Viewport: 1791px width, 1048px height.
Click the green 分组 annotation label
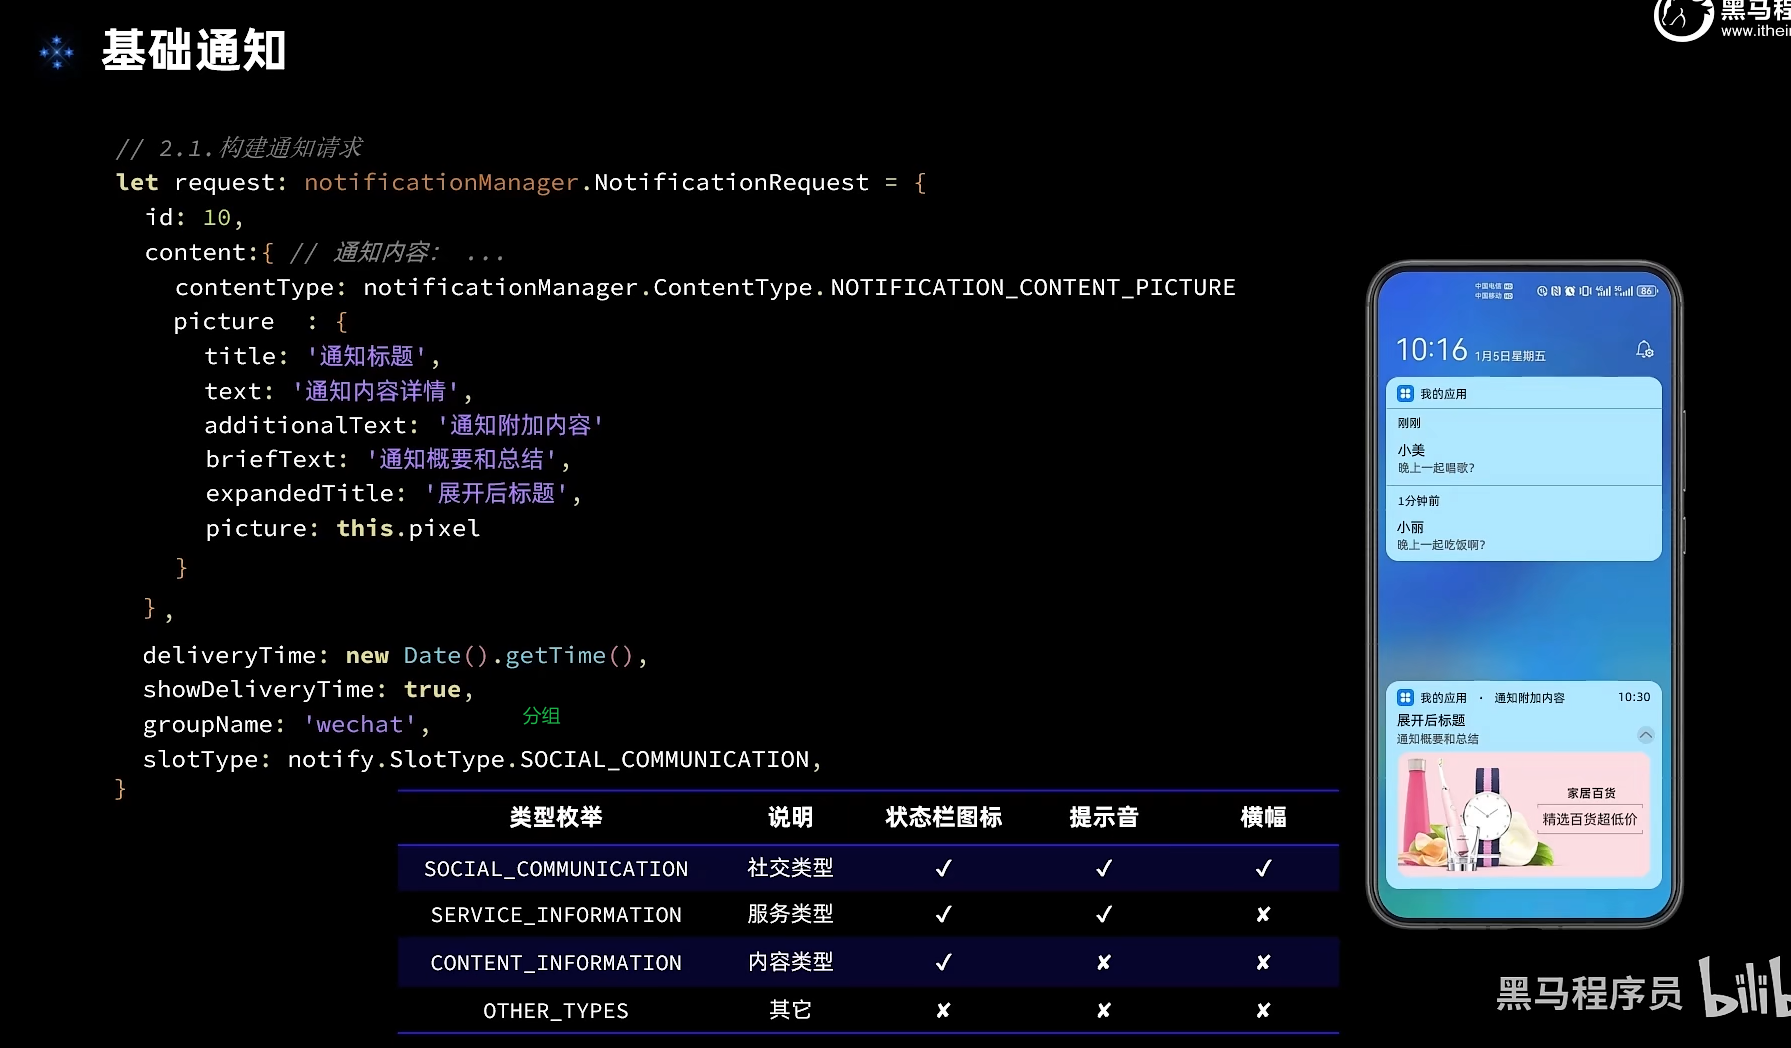pos(541,716)
